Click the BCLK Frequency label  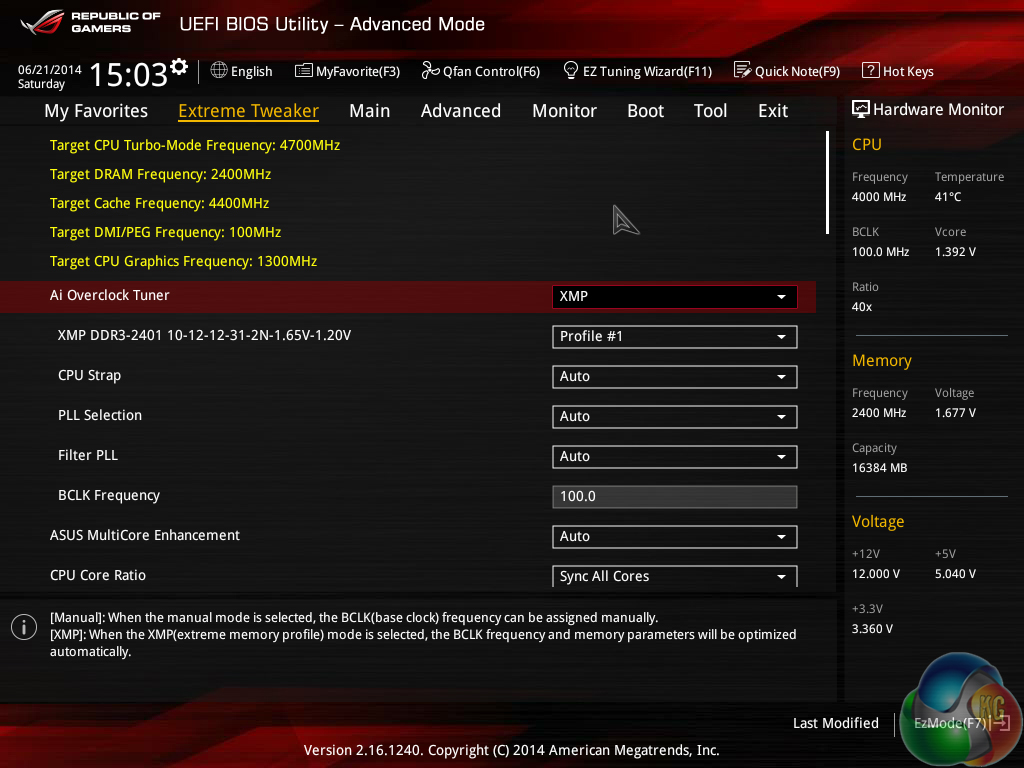tap(108, 495)
